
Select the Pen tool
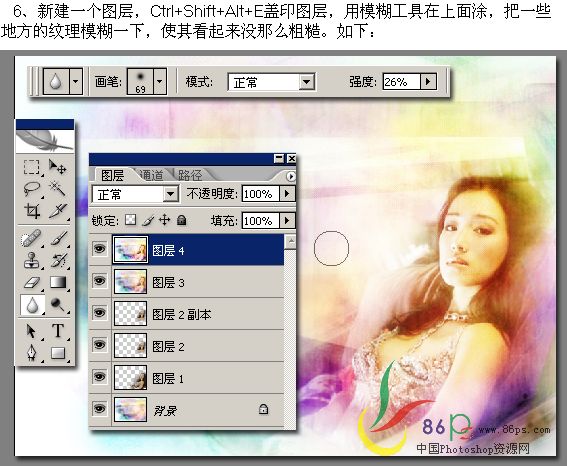[x=31, y=352]
